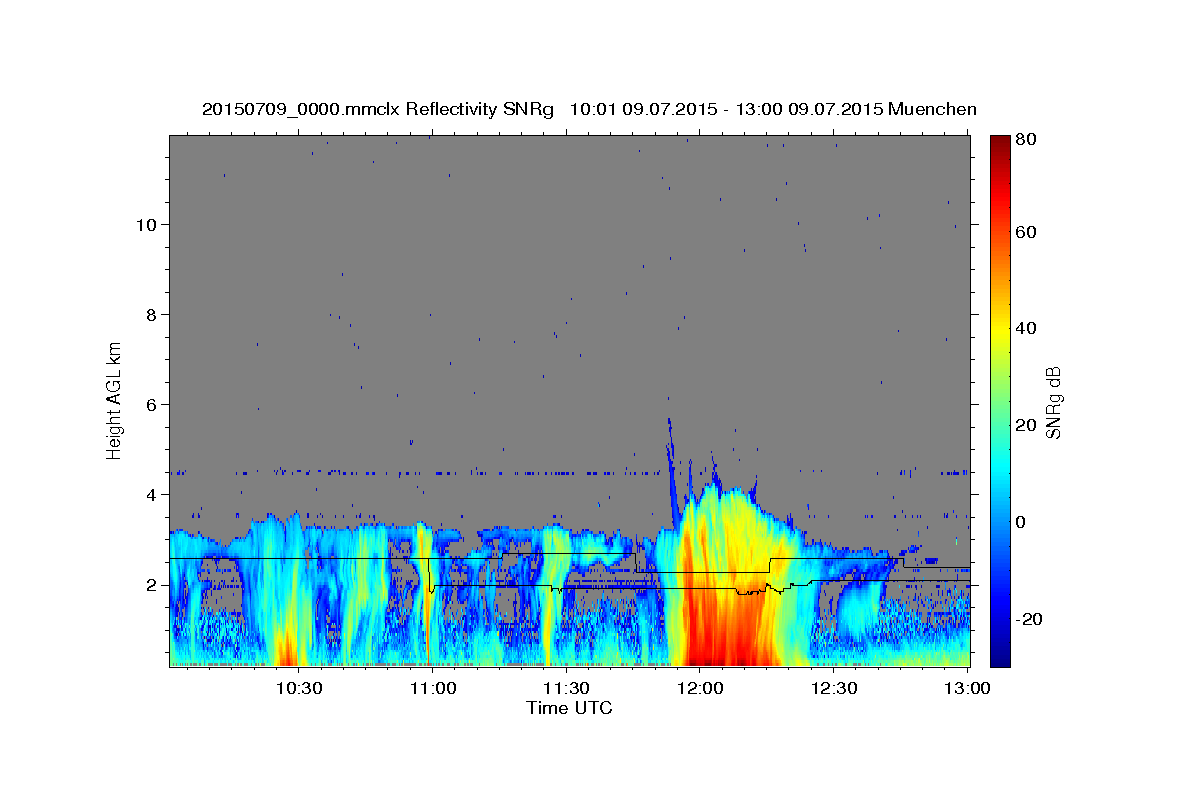Click the '12:00' time tick label
Screen dimensions: 1200x800
pos(700,688)
